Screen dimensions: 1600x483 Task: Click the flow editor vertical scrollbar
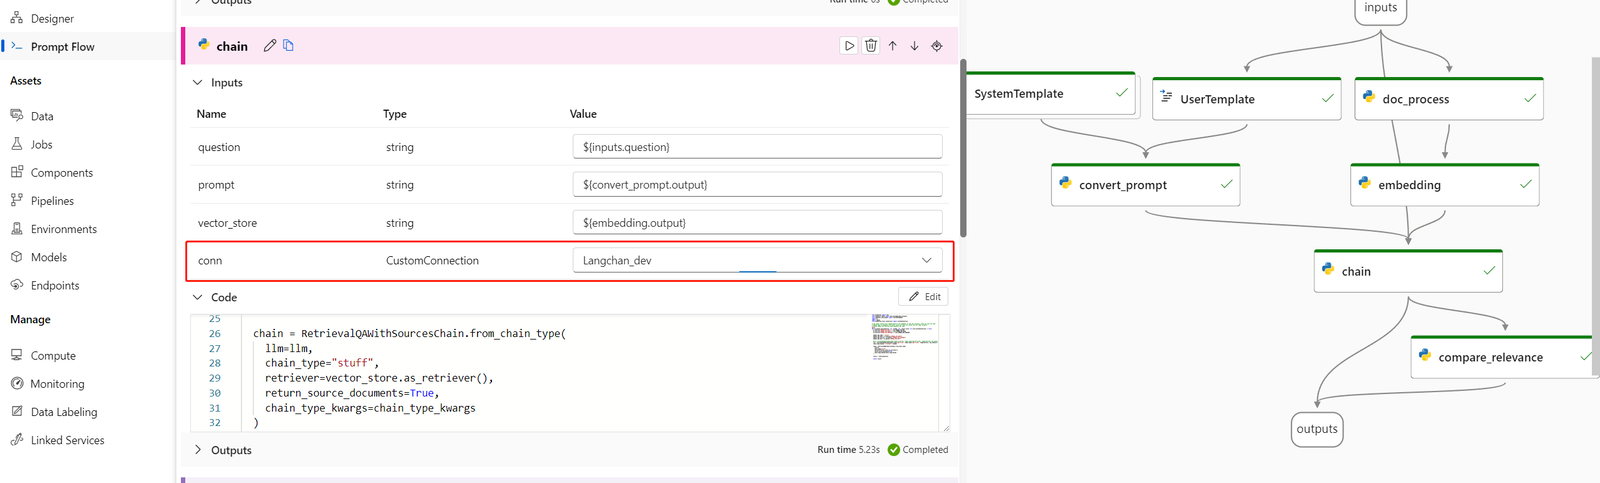click(x=963, y=148)
